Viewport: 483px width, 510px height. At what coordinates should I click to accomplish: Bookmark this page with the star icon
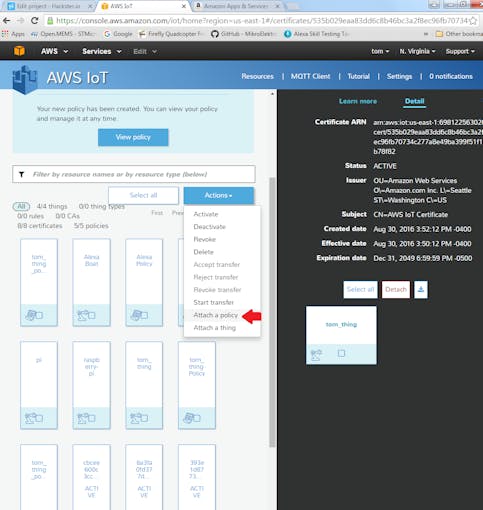[473, 21]
